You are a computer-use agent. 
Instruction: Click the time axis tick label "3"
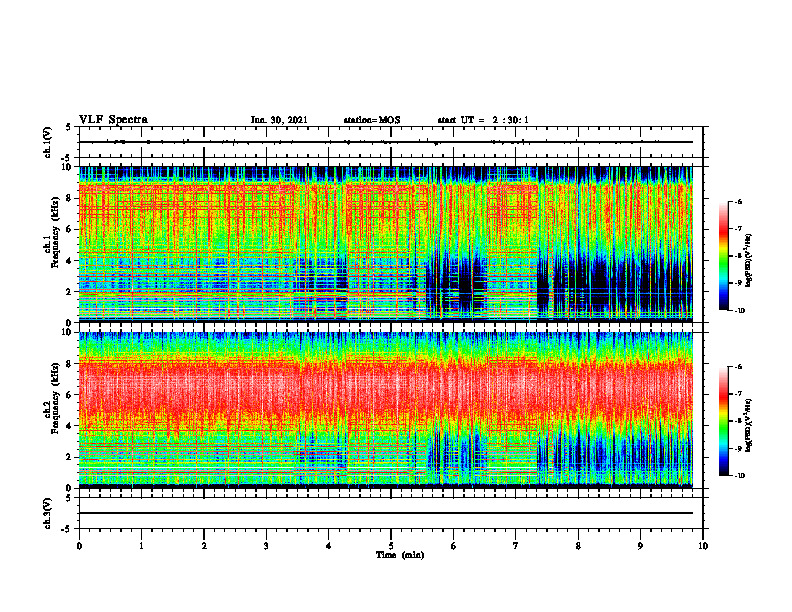(266, 546)
